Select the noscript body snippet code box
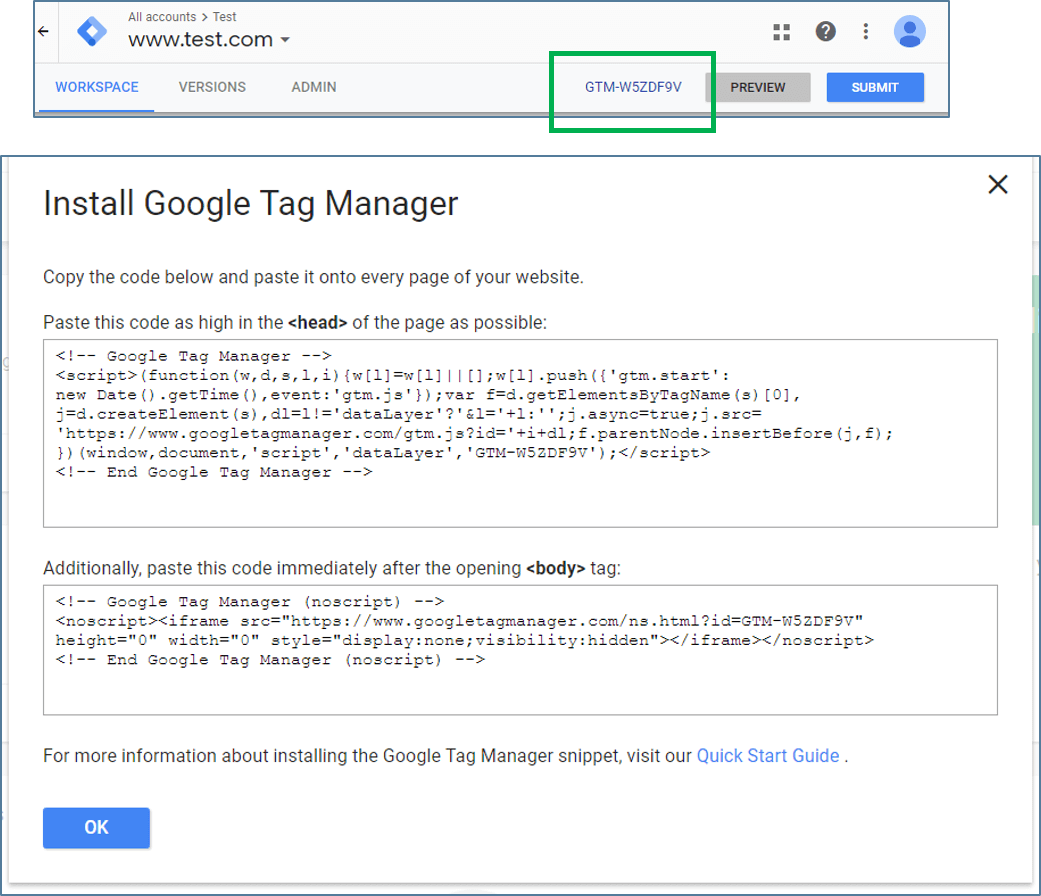Viewport: 1041px width, 896px height. (519, 648)
